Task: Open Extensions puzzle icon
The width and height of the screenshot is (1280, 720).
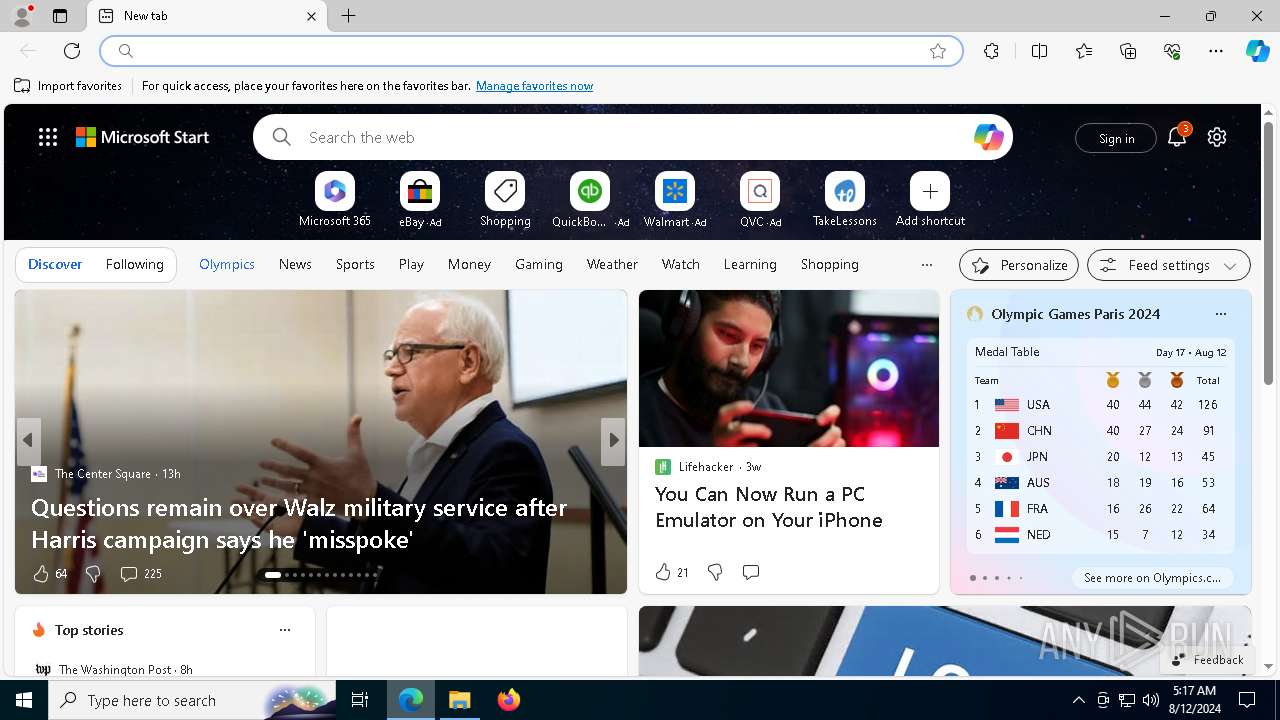Action: pos(991,51)
